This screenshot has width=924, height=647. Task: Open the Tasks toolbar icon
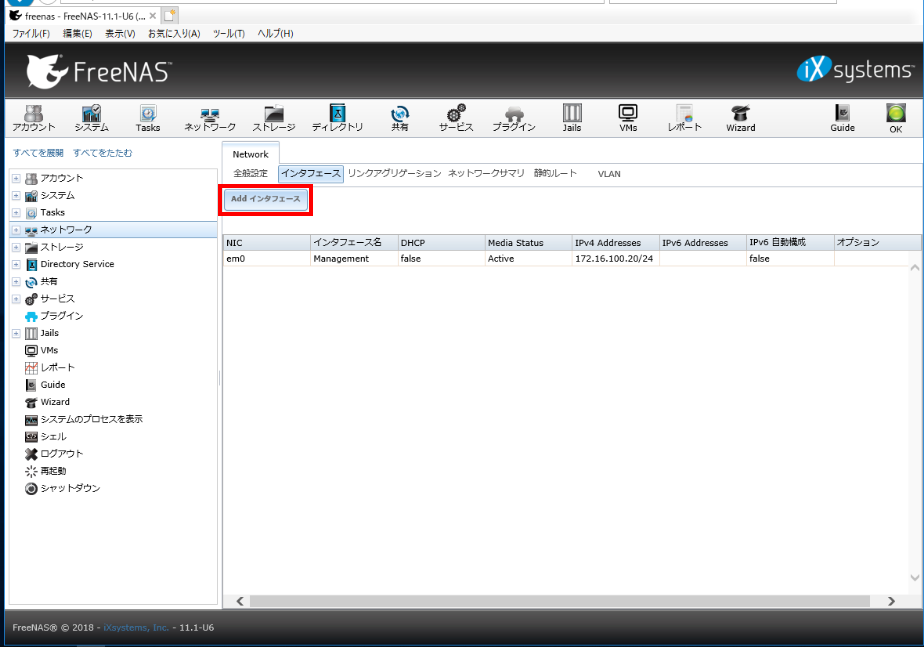click(x=148, y=118)
